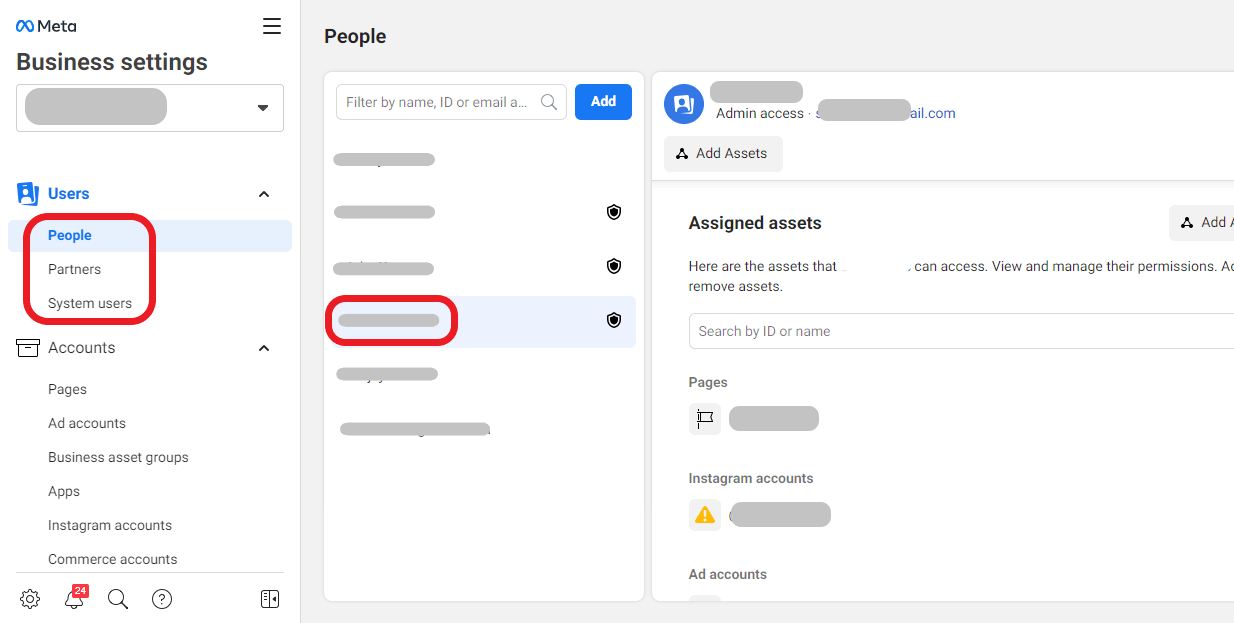The image size is (1234, 623).
Task: Click the Meta logo
Action: coord(46,26)
